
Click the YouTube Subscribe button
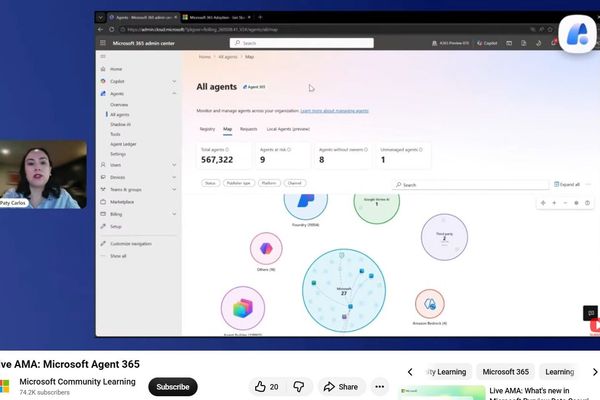(x=173, y=387)
